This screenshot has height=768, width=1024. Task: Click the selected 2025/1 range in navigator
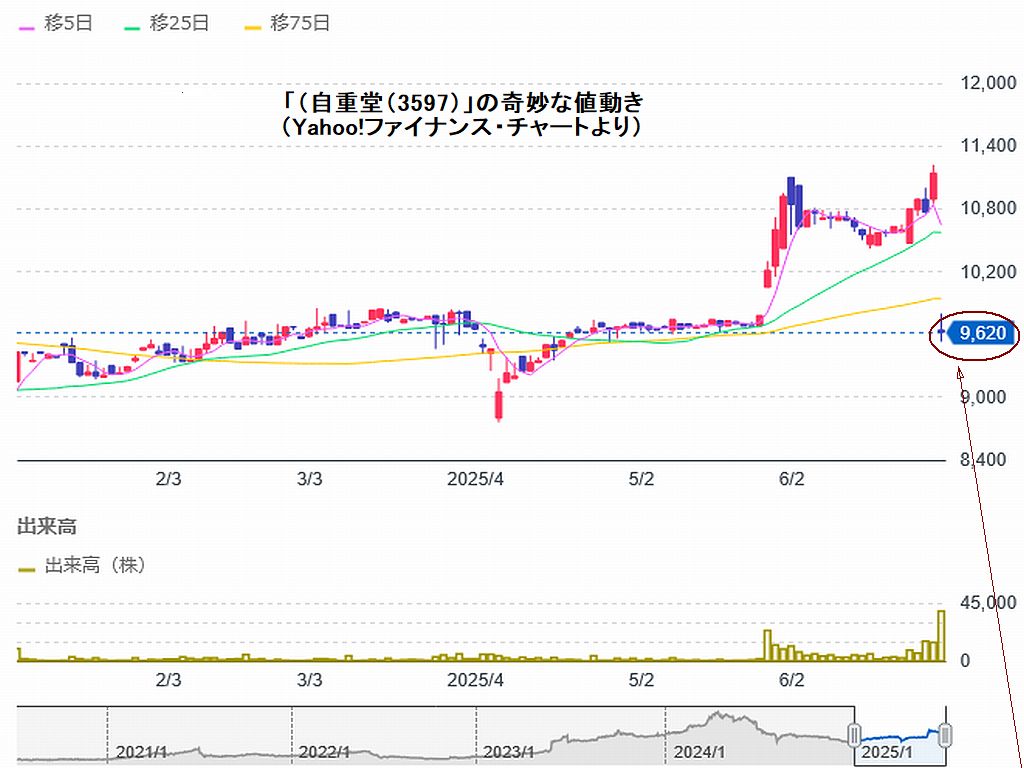point(899,735)
